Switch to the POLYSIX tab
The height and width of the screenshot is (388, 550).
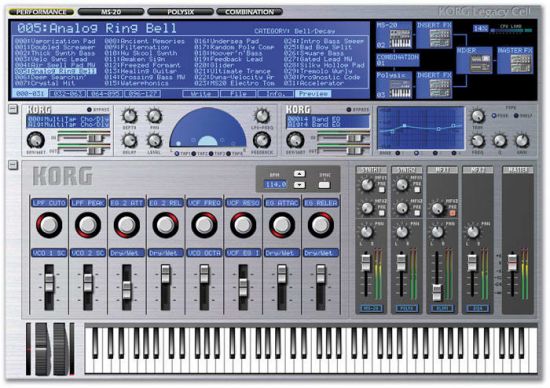[180, 12]
